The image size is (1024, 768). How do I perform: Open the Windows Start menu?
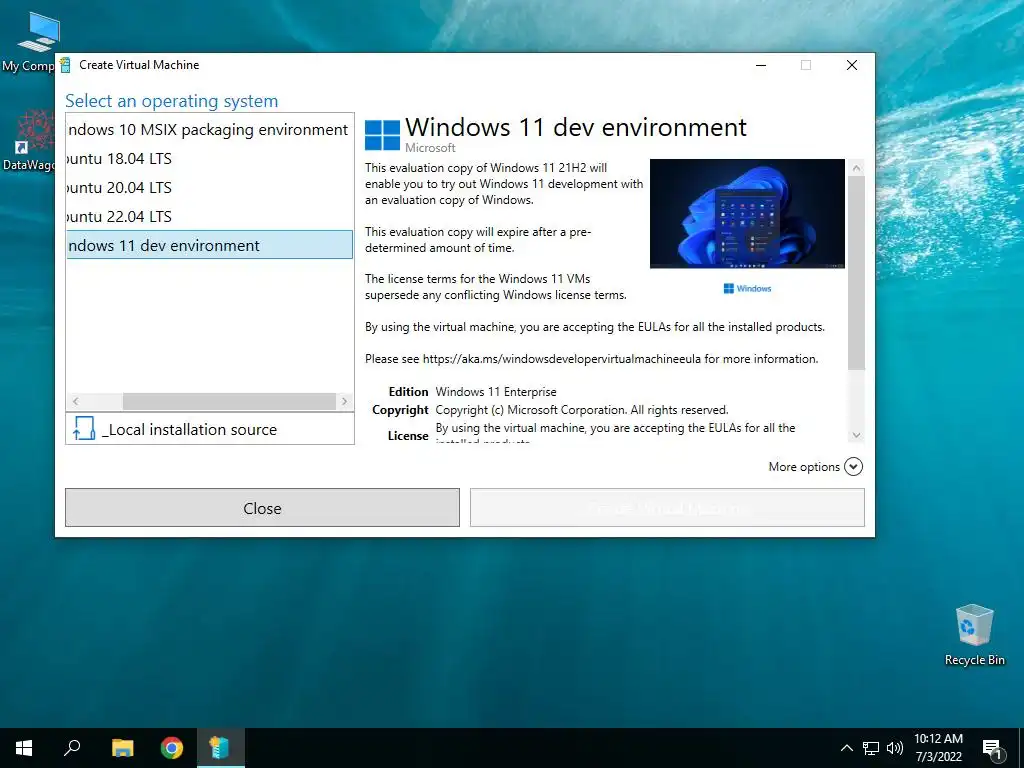coord(24,748)
